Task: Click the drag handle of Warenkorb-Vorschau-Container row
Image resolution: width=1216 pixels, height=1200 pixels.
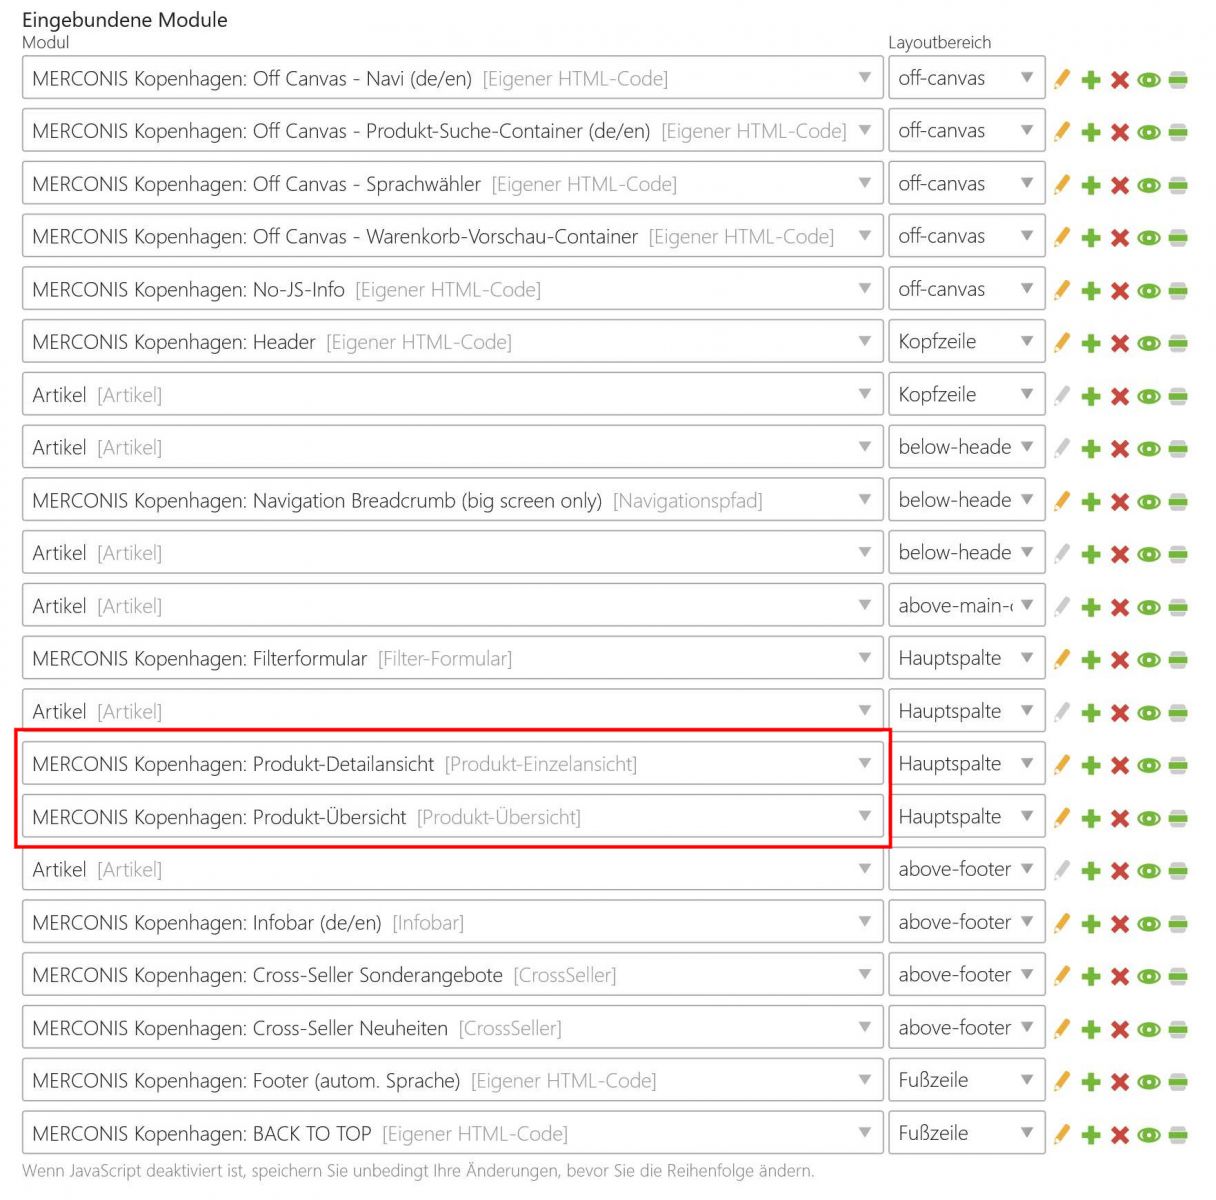Action: [x=1178, y=238]
